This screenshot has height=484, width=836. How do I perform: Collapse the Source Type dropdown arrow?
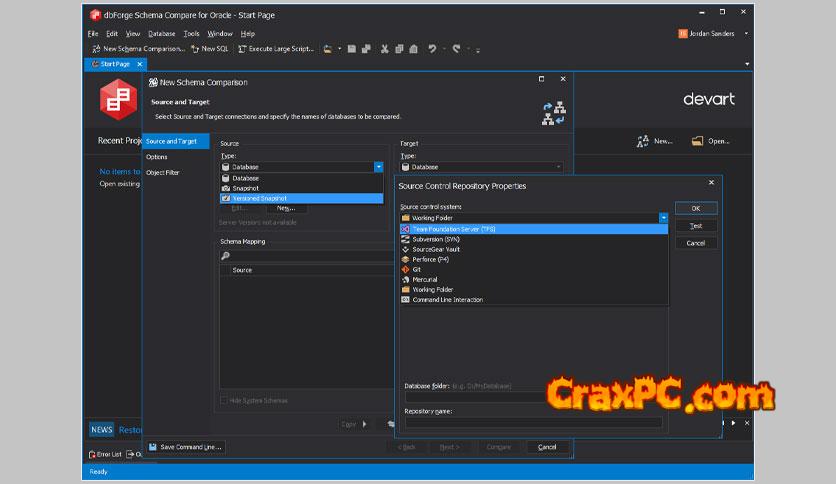[378, 167]
